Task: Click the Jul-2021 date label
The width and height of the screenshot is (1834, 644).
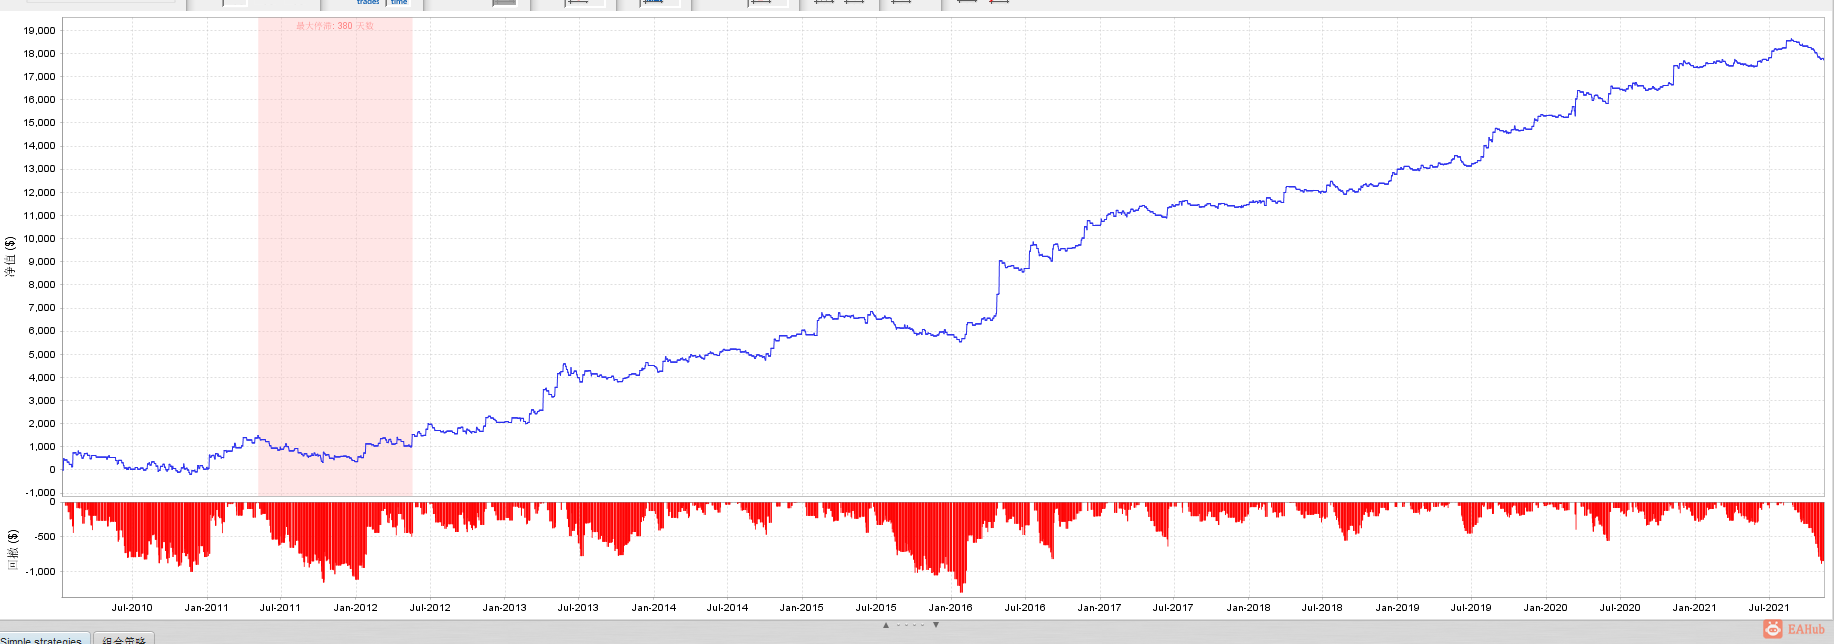Action: 1769,608
